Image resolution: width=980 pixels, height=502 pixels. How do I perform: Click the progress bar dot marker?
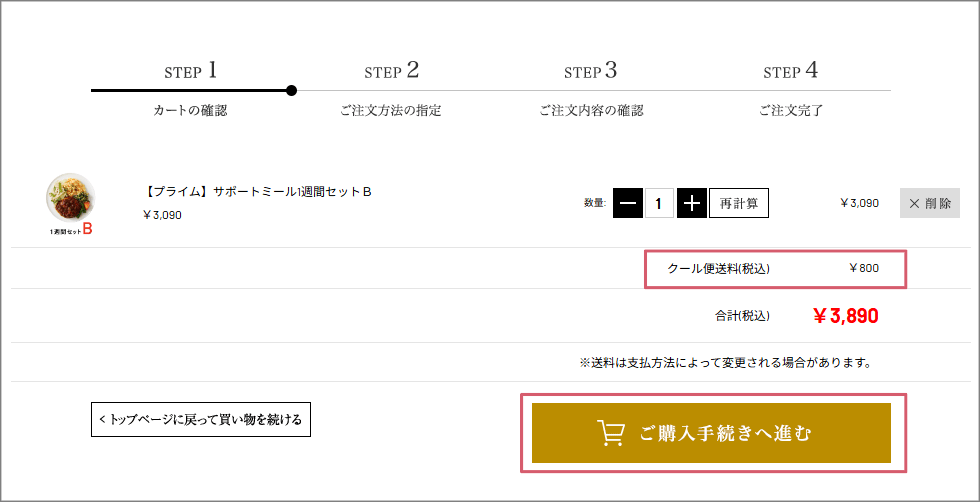pyautogui.click(x=291, y=91)
